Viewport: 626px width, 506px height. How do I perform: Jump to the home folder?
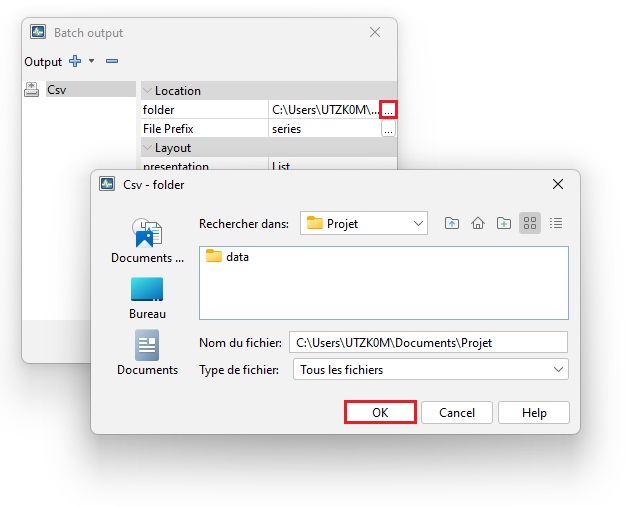[478, 223]
